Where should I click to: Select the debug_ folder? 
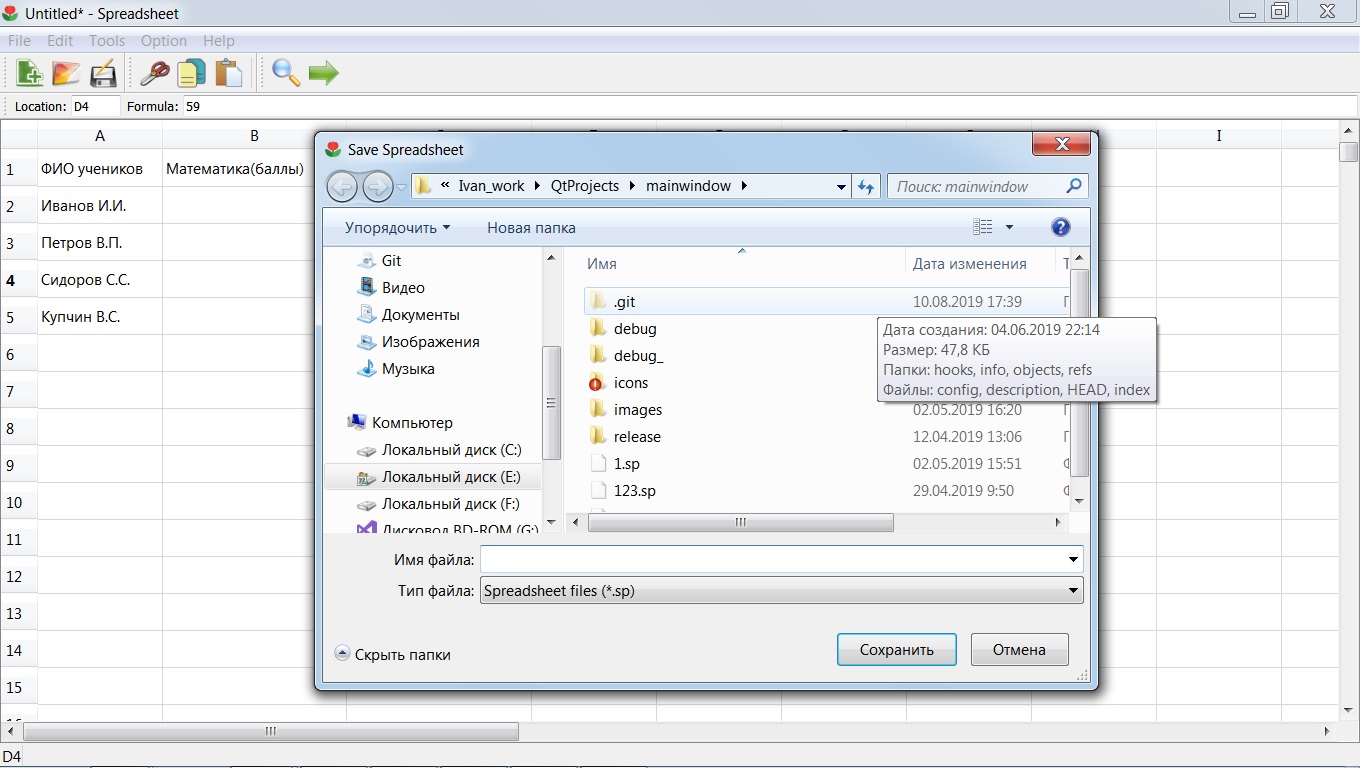[x=638, y=355]
